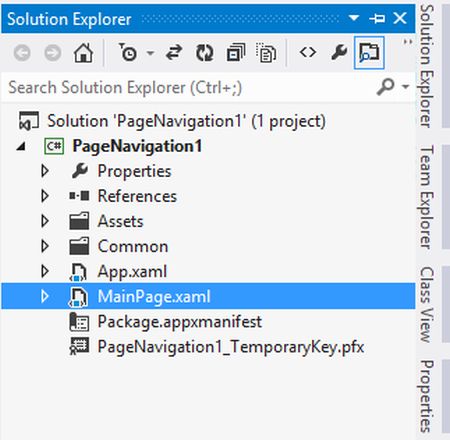
Task: Click the Assets folder icon
Action: coord(79,221)
